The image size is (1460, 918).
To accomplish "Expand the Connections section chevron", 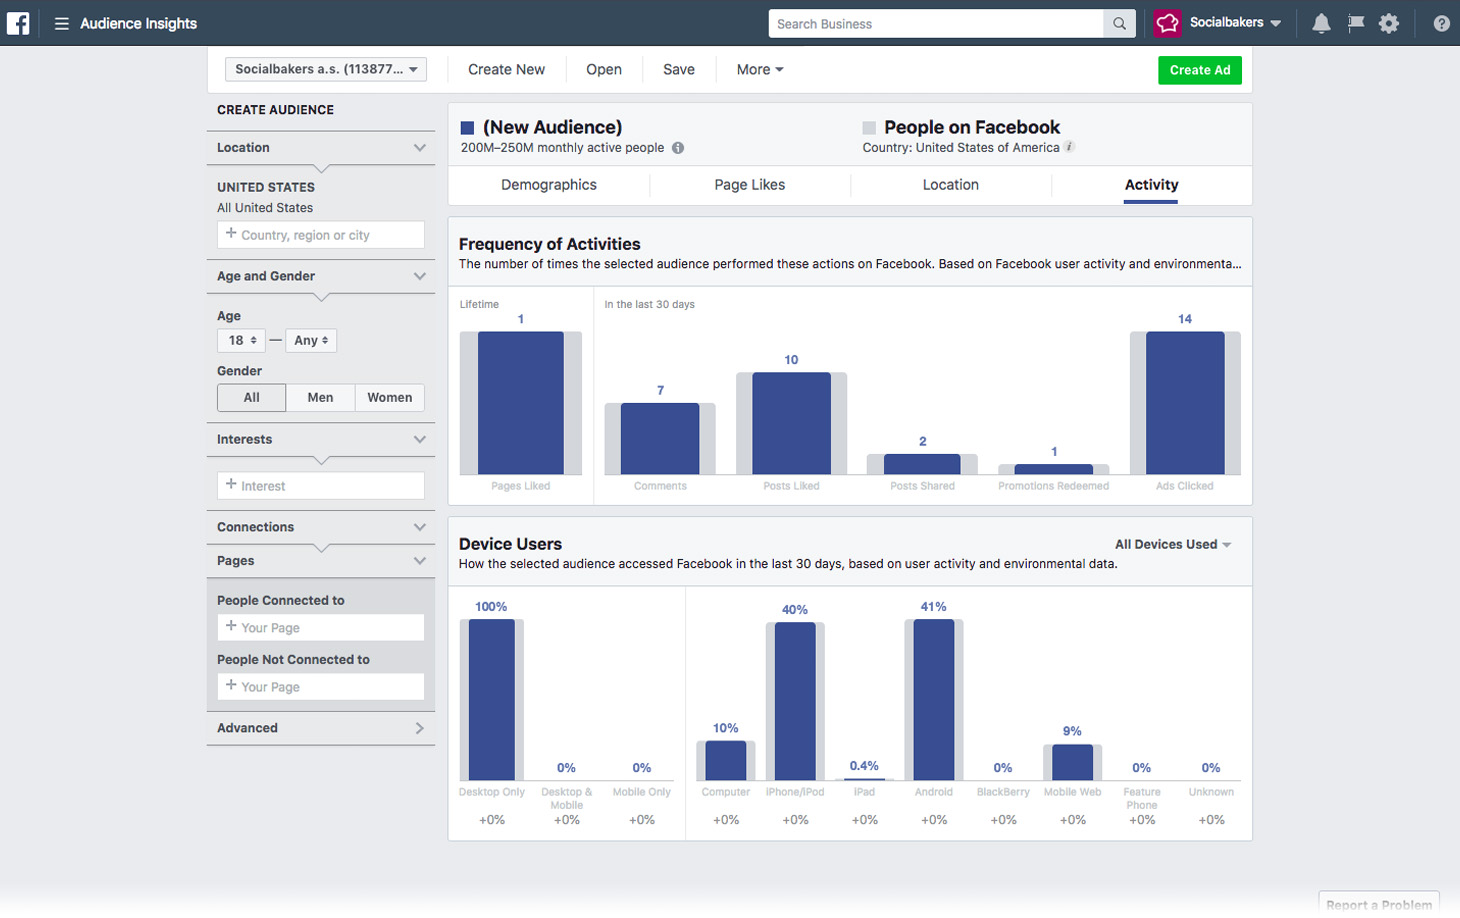I will [420, 527].
